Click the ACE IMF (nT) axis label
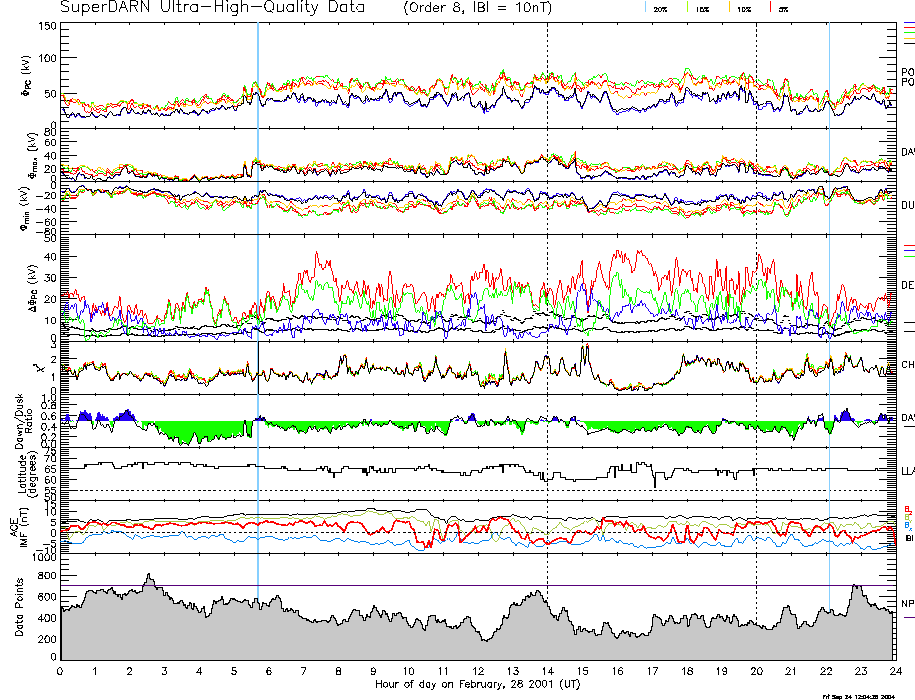The width and height of the screenshot is (915, 700). tap(20, 525)
